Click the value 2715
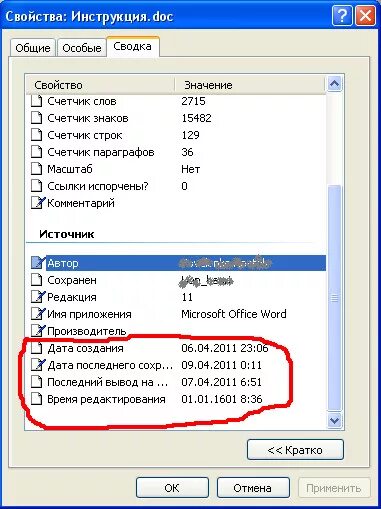The width and height of the screenshot is (381, 509). coord(193,101)
